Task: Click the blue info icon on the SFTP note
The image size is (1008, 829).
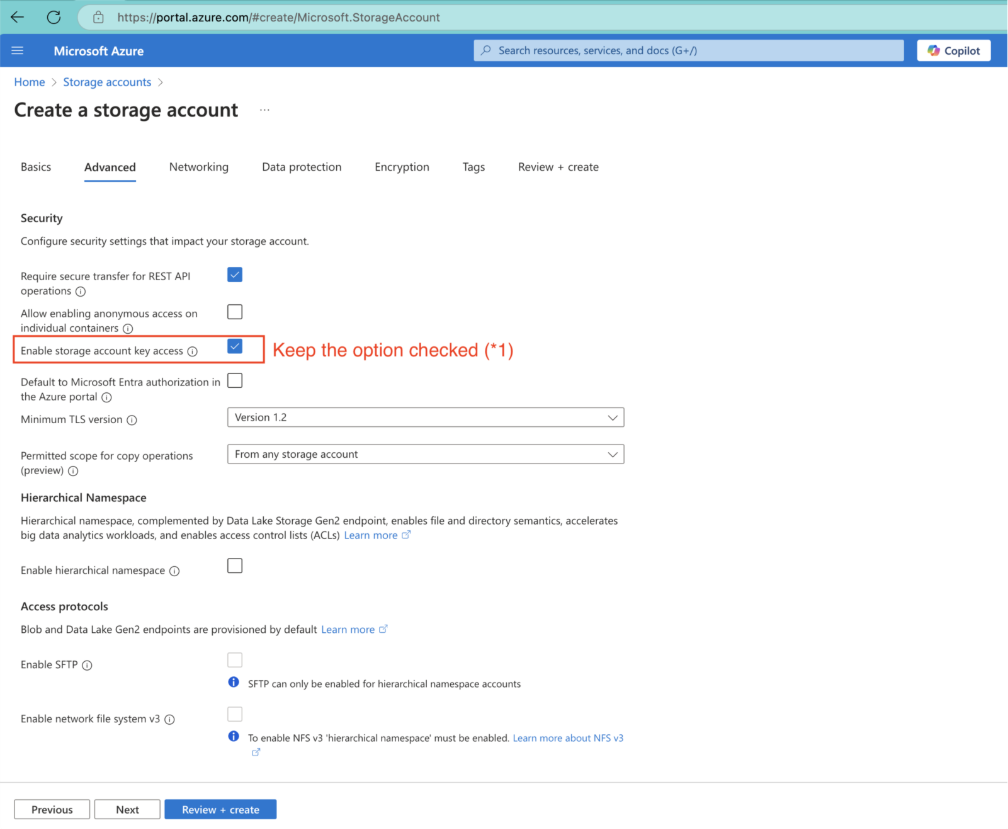Action: pyautogui.click(x=235, y=682)
